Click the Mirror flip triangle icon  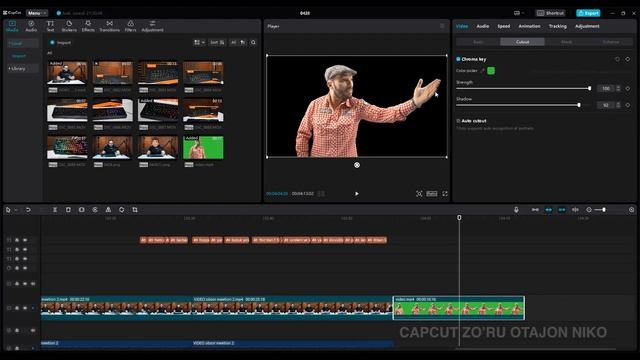pyautogui.click(x=108, y=210)
